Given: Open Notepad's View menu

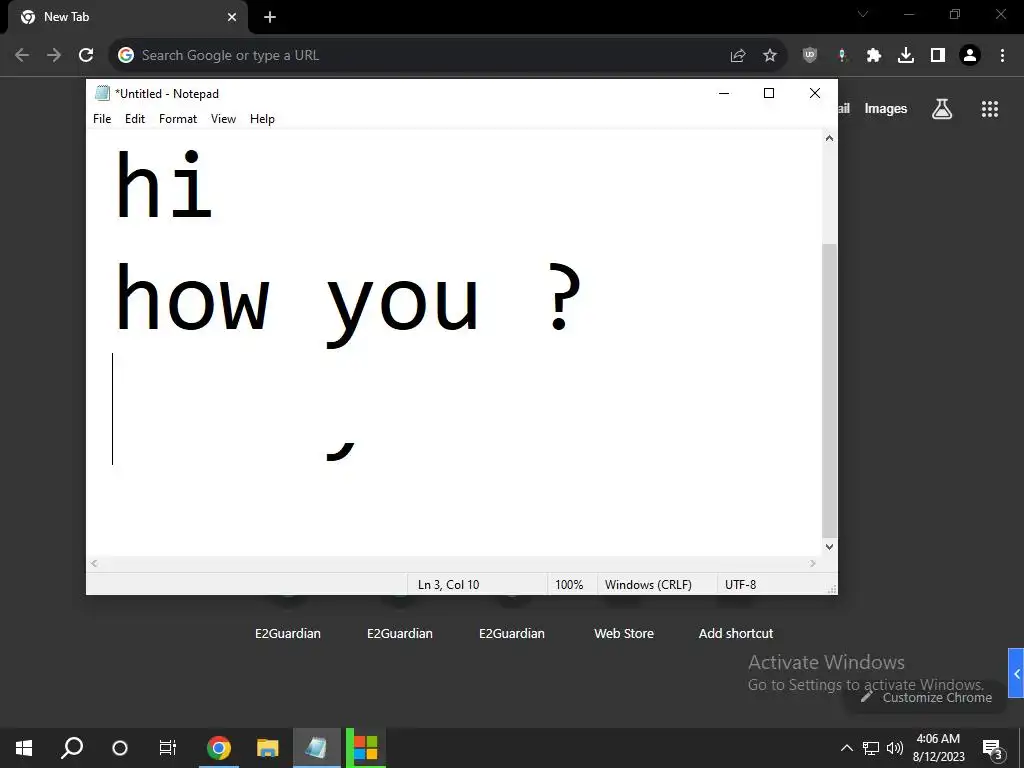Looking at the screenshot, I should pyautogui.click(x=223, y=119).
